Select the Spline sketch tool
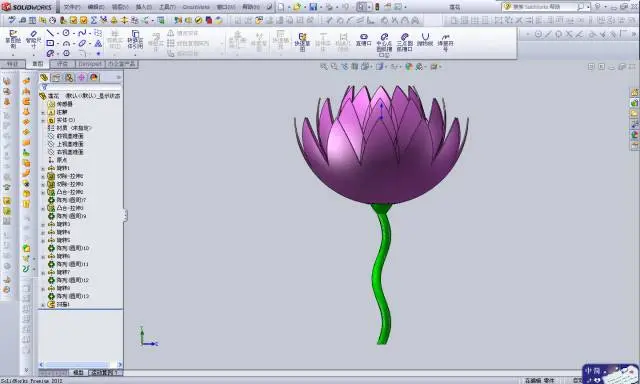This screenshot has height=384, width=640. tap(82, 33)
